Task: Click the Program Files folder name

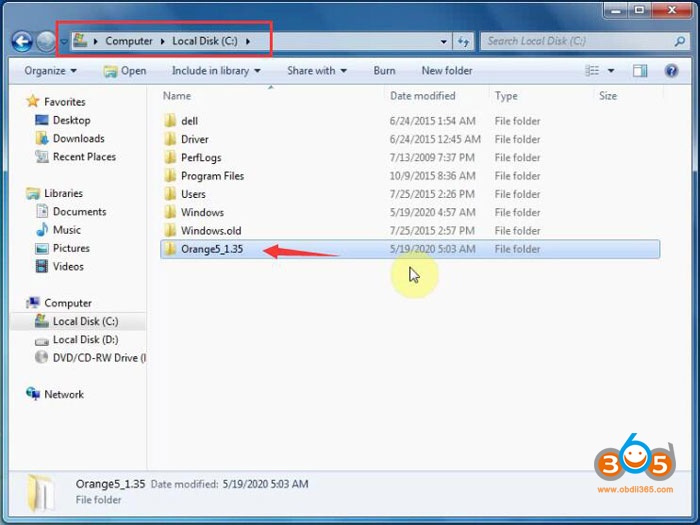Action: coord(212,176)
